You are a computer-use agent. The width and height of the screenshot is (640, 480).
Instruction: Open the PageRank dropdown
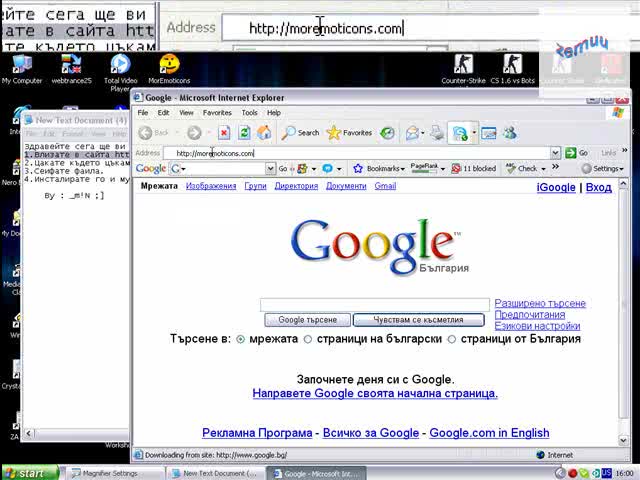(x=443, y=169)
